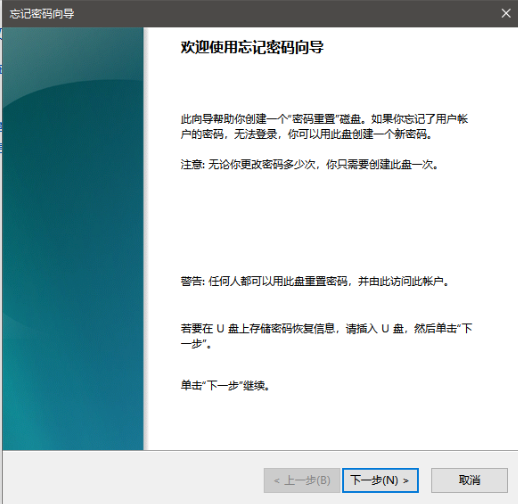The image size is (518, 504).
Task: Click the 取消 button
Action: 469,480
